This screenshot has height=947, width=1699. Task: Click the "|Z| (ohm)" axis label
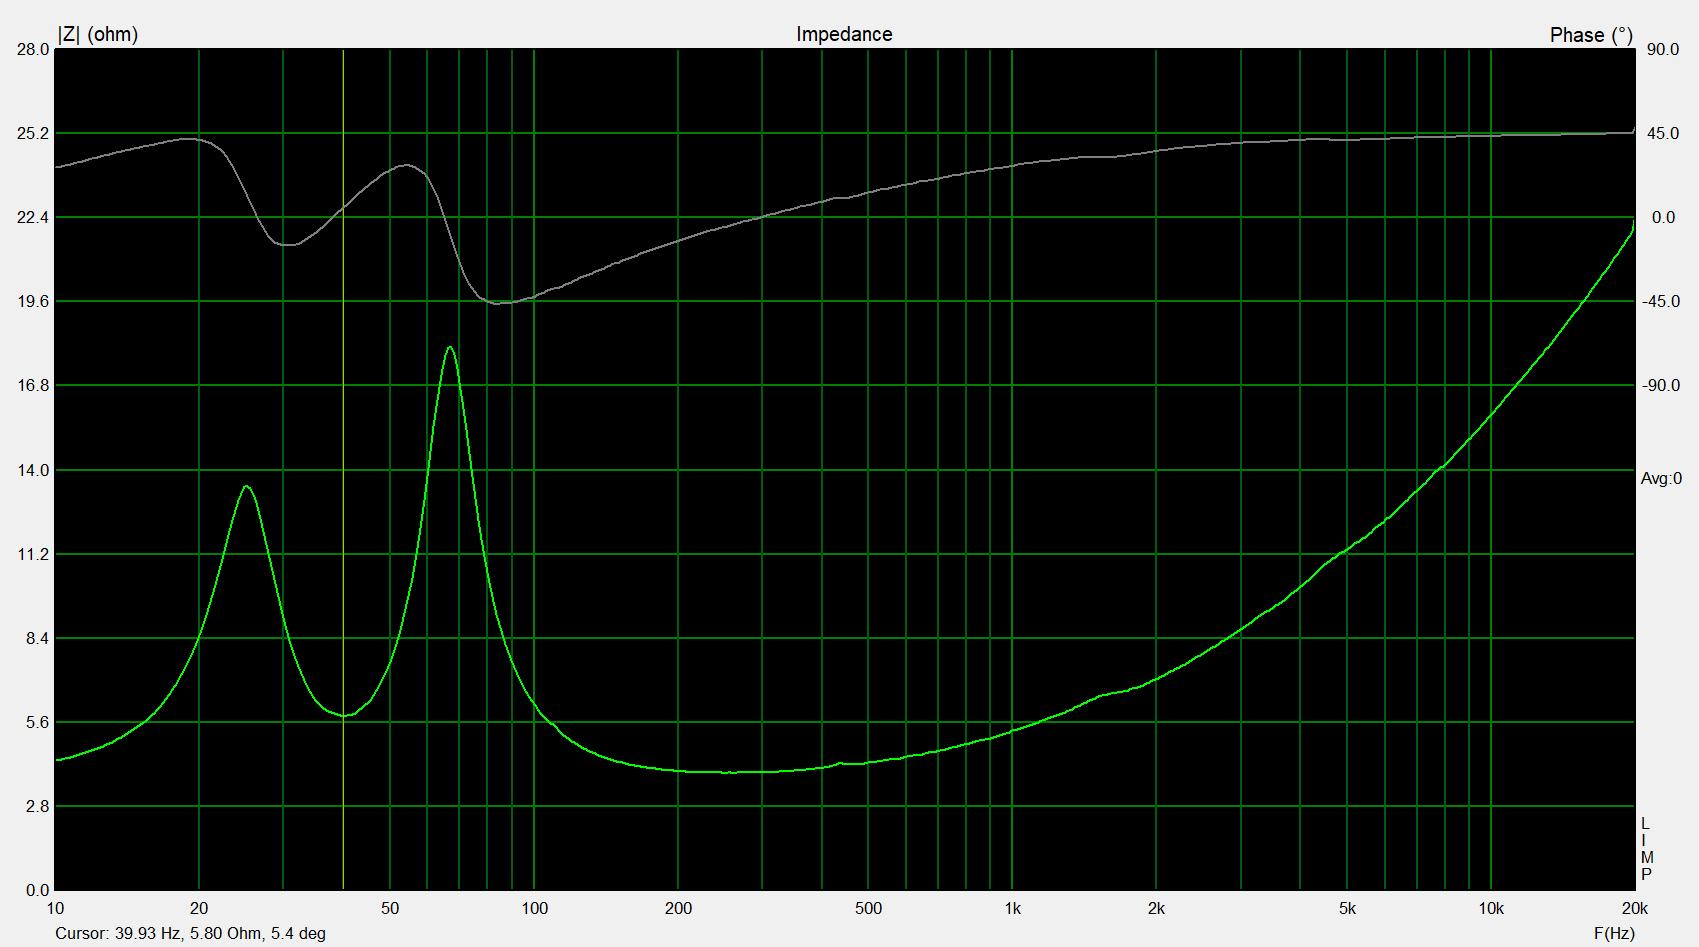[x=97, y=34]
